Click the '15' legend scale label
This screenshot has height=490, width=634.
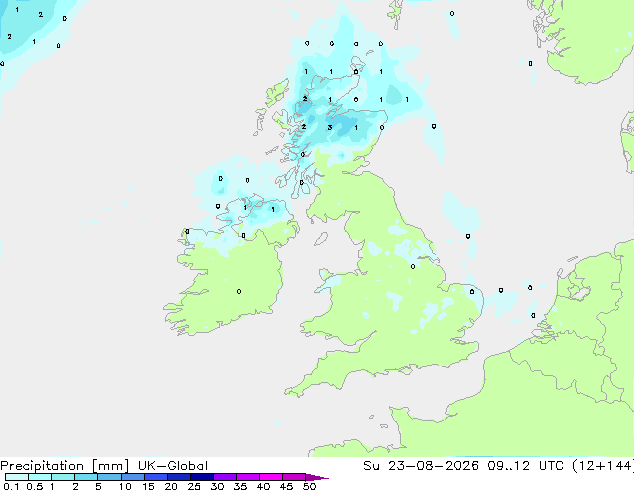tap(148, 486)
